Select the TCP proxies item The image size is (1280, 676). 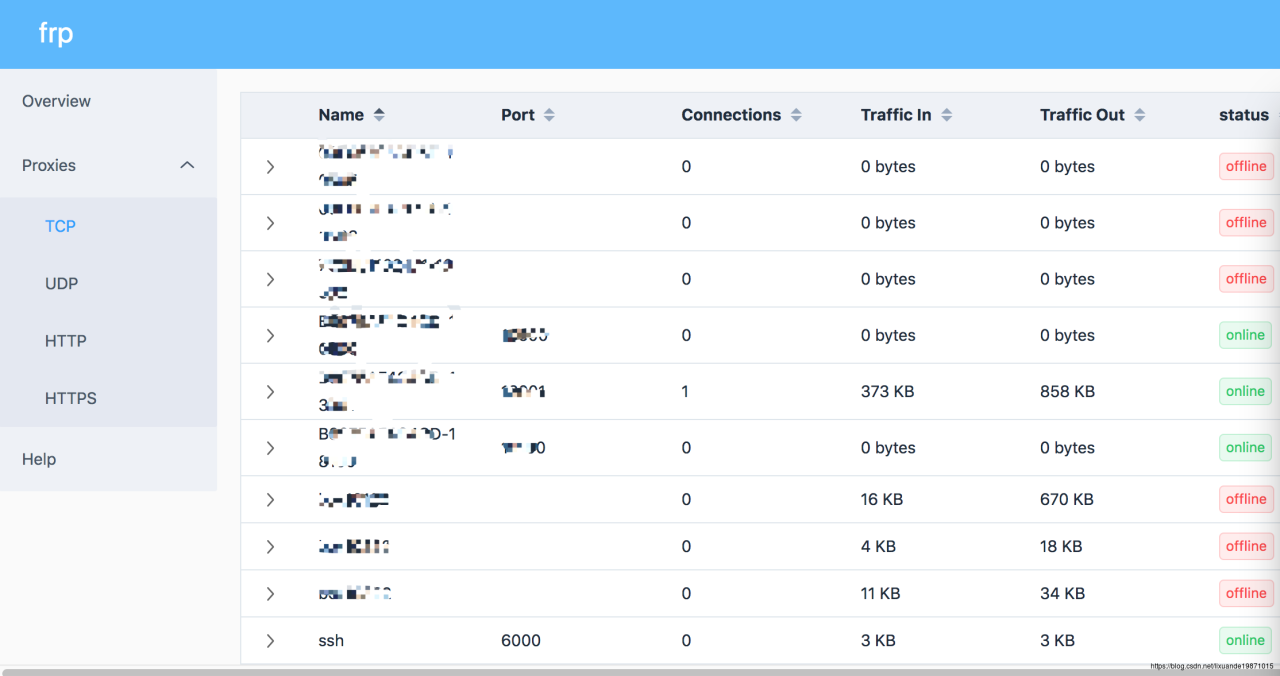click(60, 226)
